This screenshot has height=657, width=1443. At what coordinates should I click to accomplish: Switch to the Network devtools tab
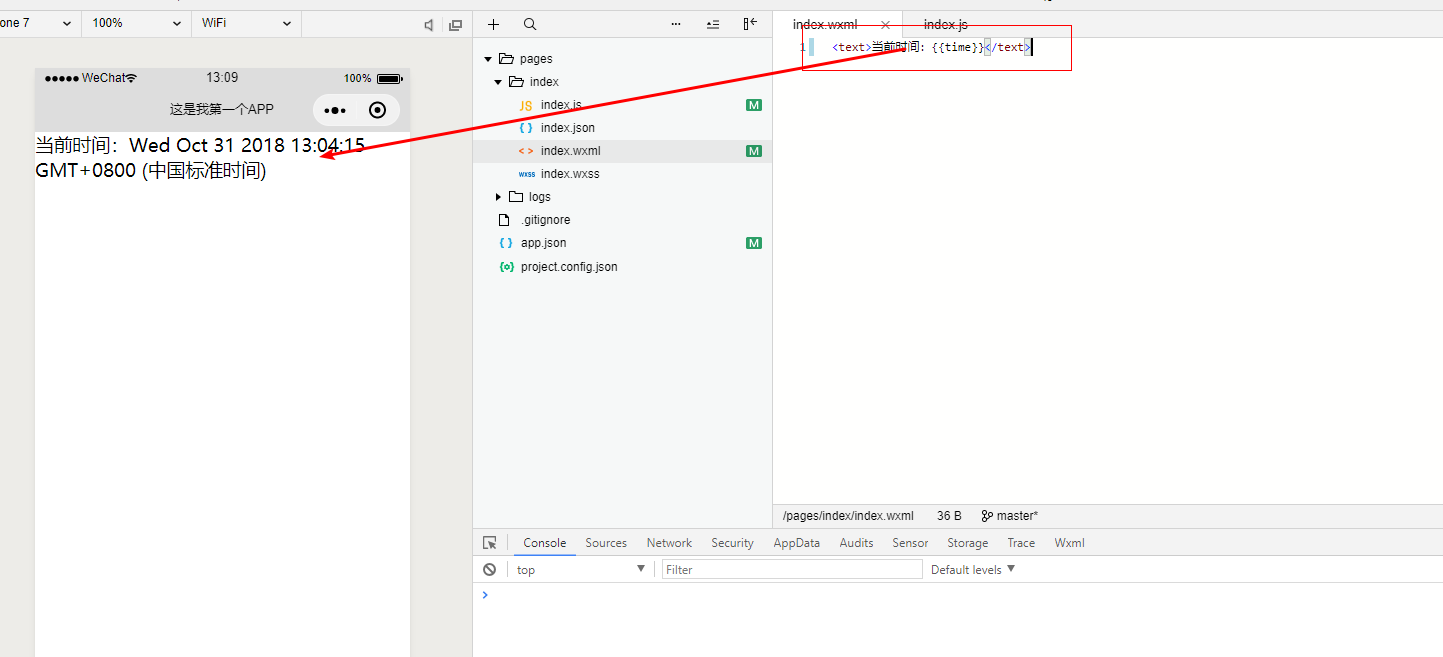(x=669, y=543)
